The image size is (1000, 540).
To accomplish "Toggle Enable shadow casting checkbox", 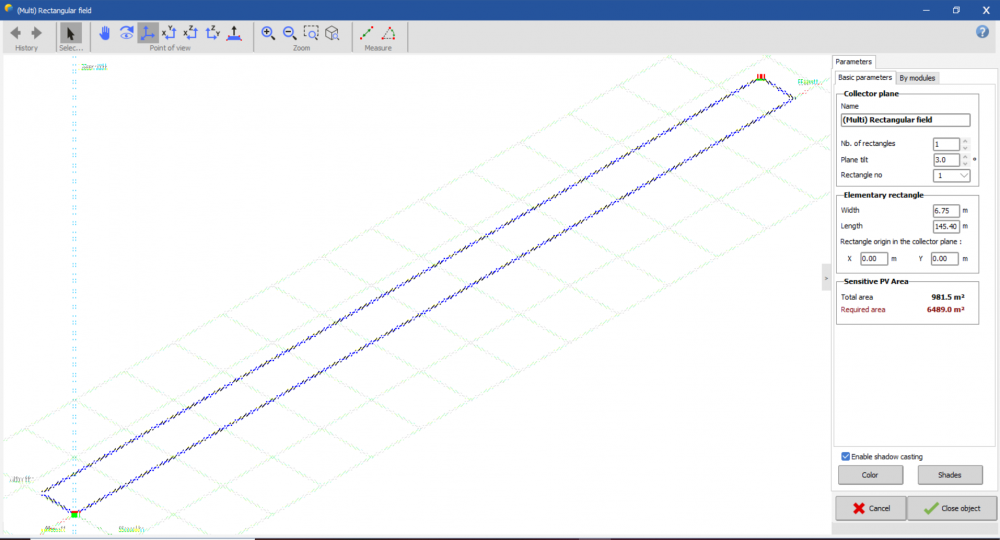I will pos(846,456).
